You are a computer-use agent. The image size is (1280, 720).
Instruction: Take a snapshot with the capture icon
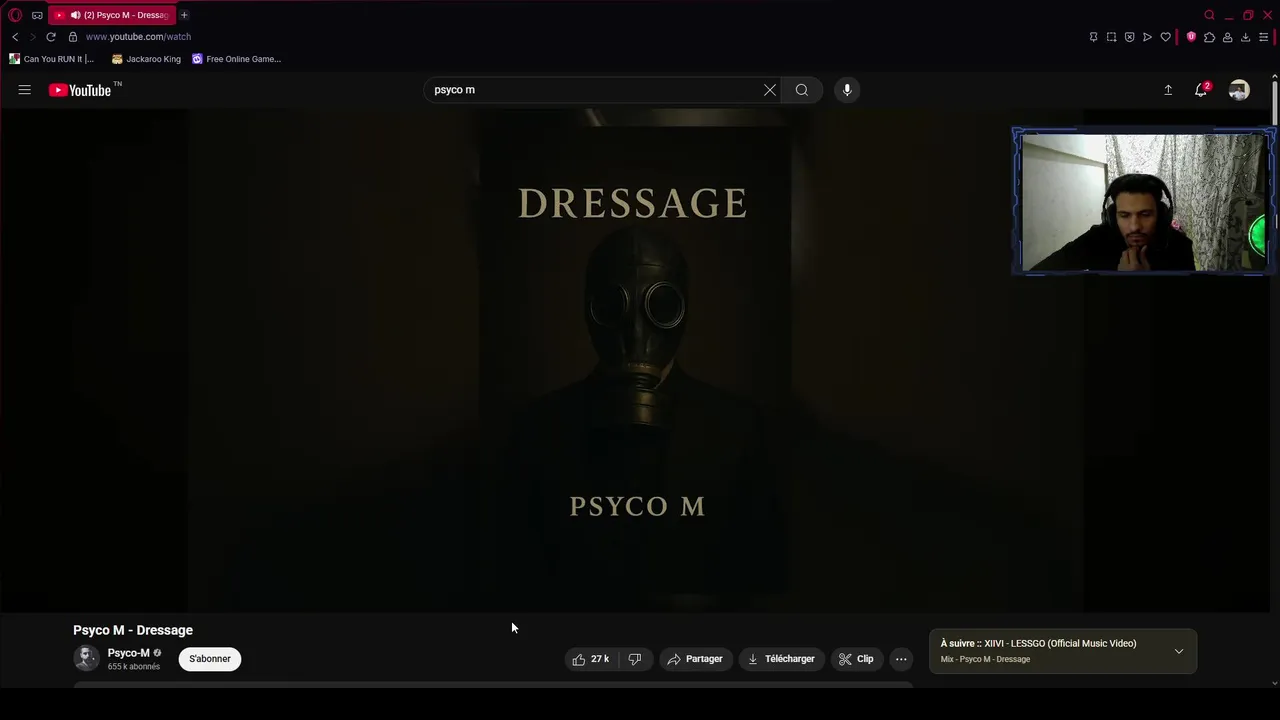pyautogui.click(x=1111, y=37)
